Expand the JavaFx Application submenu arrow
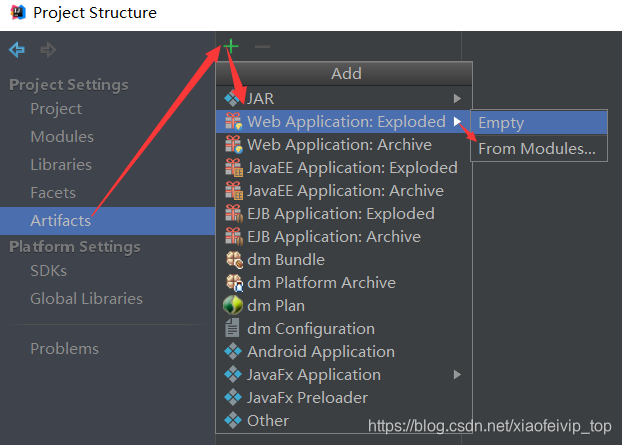The image size is (622, 445). pos(457,374)
